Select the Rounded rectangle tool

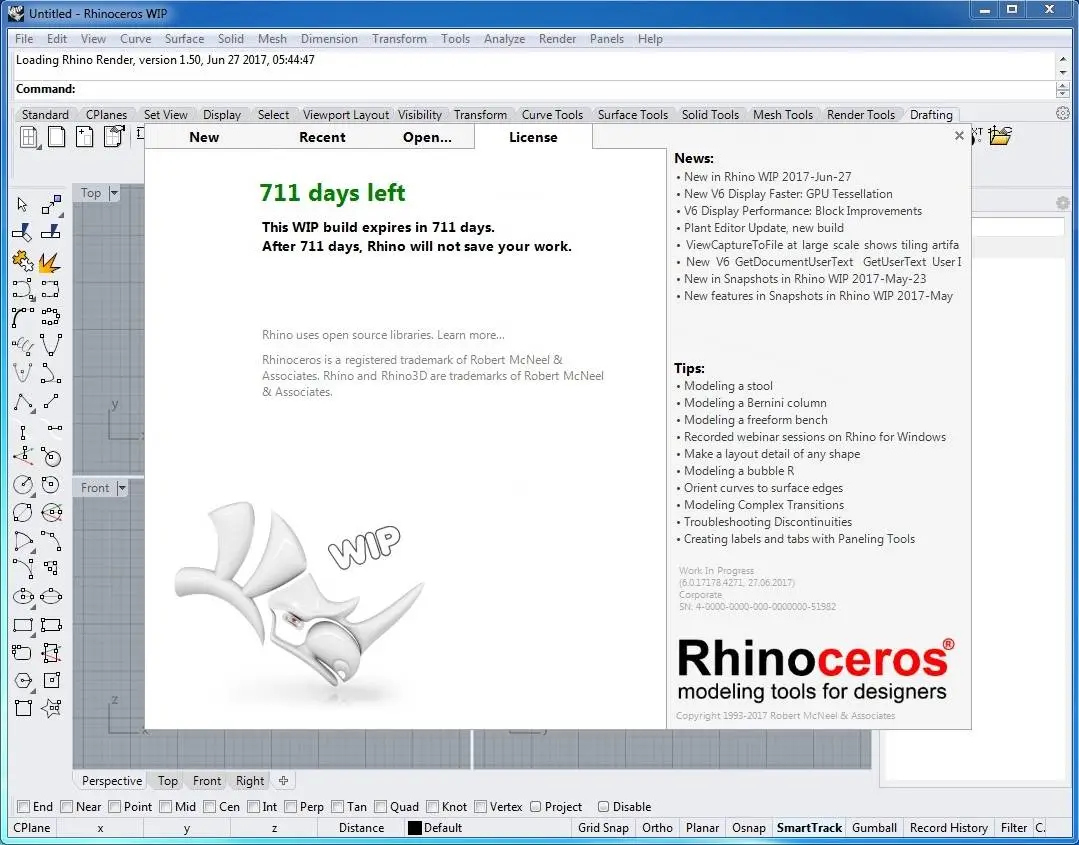click(23, 652)
